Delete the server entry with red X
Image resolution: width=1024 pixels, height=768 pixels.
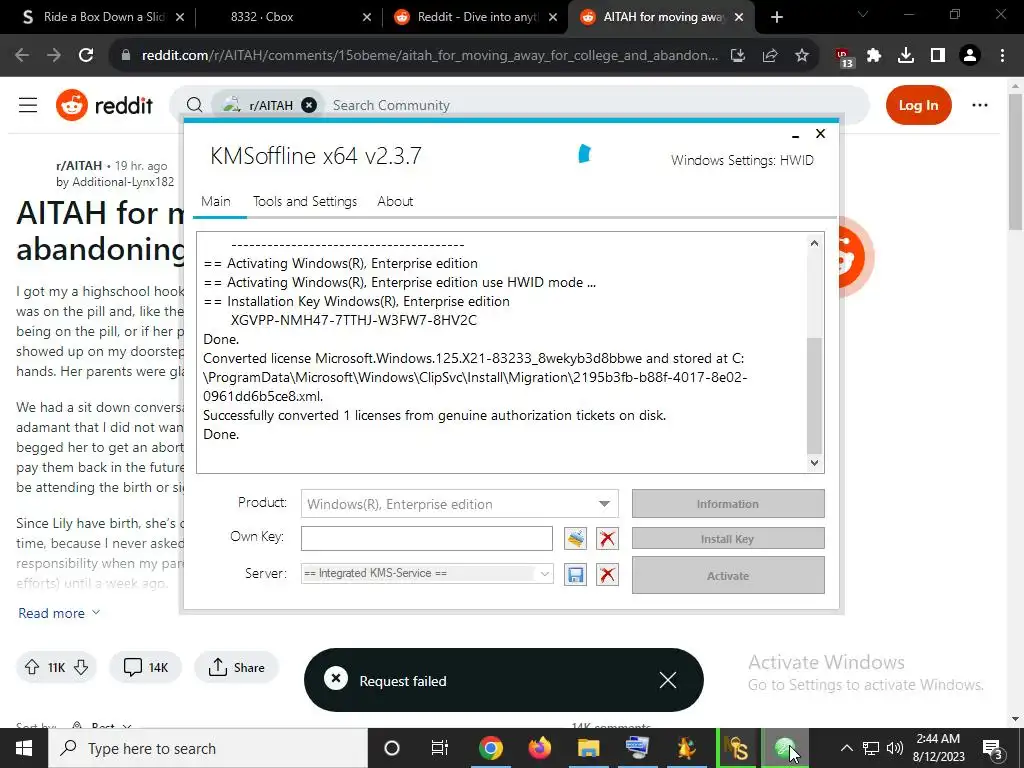tap(607, 575)
